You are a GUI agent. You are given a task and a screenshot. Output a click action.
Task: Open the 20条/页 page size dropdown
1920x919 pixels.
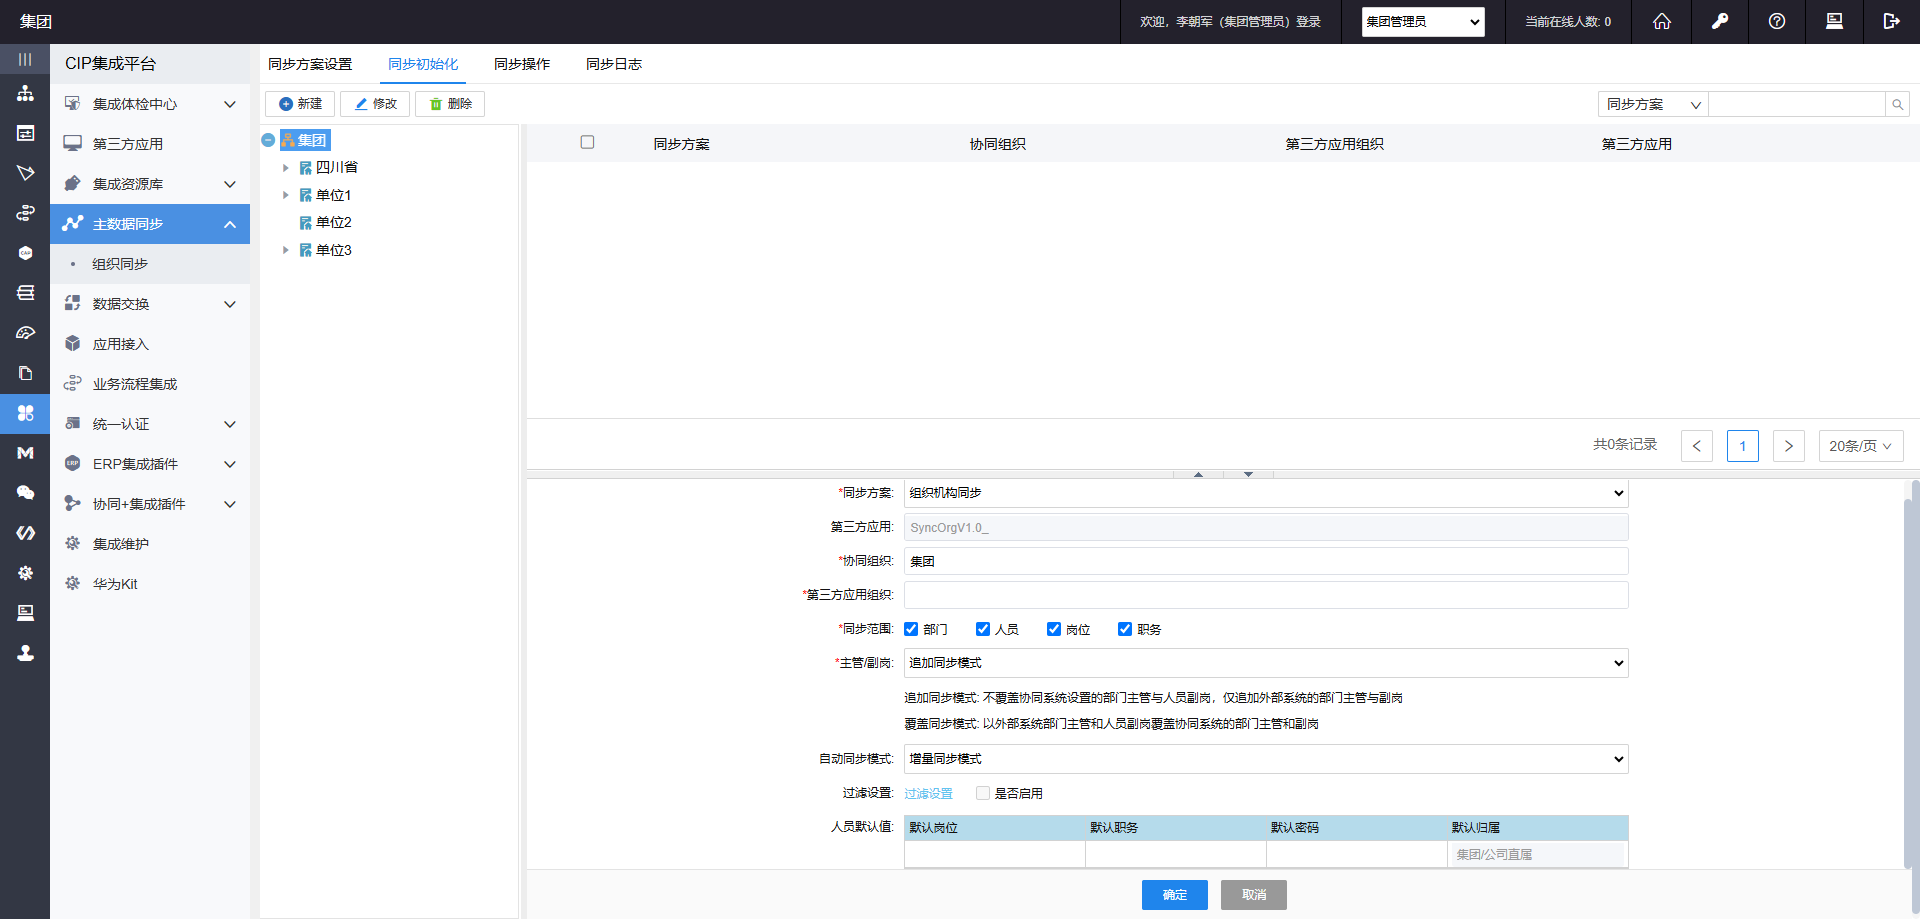point(1859,446)
